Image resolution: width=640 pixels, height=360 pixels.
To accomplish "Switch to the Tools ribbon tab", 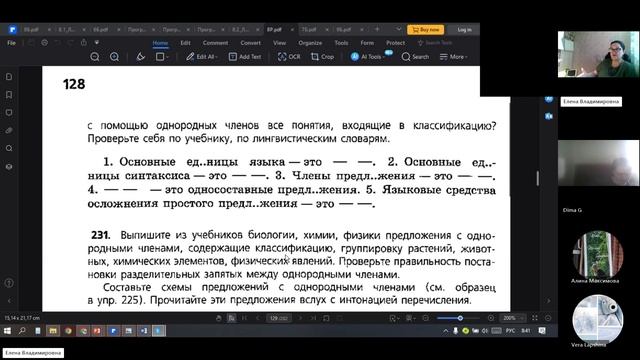I will pyautogui.click(x=341, y=43).
